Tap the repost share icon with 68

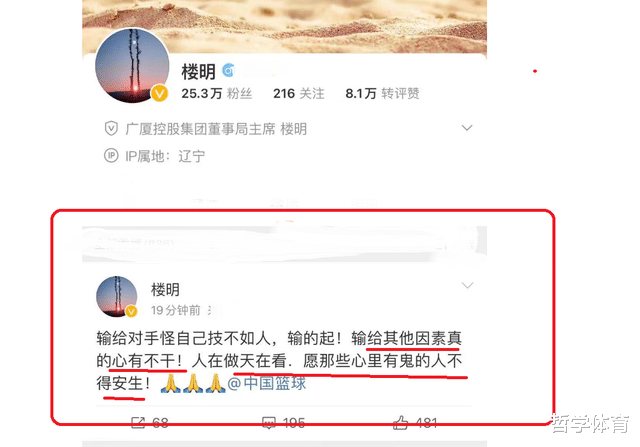(x=138, y=423)
